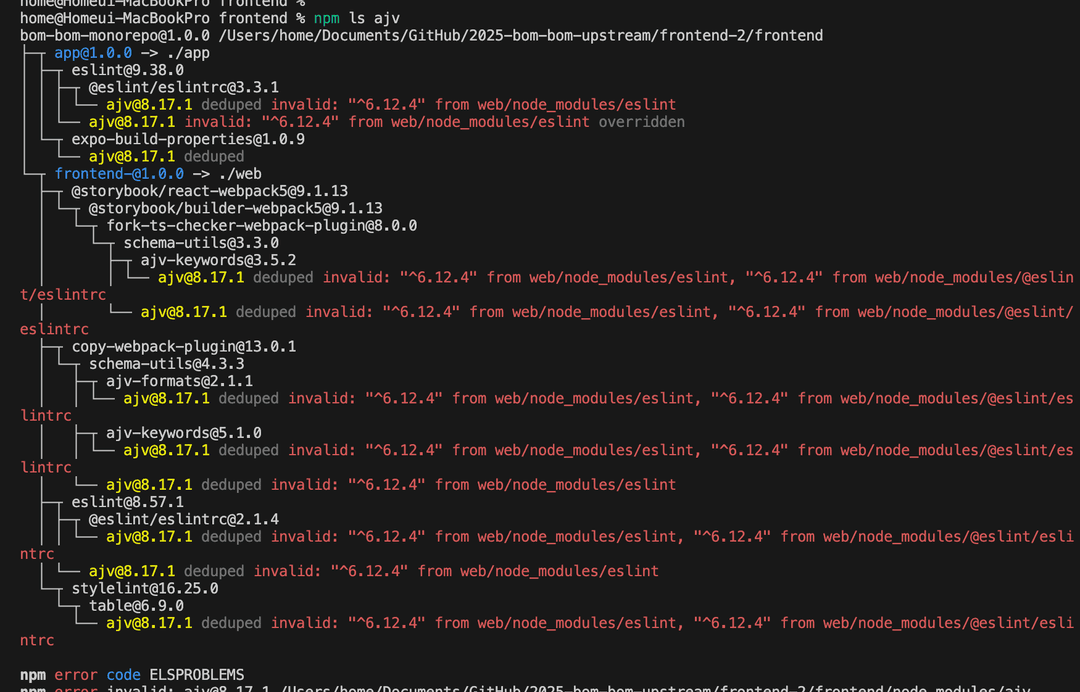The width and height of the screenshot is (1080, 692).
Task: Click the 'bom-bom-monorepo@1.0.0' root package name
Action: [115, 35]
